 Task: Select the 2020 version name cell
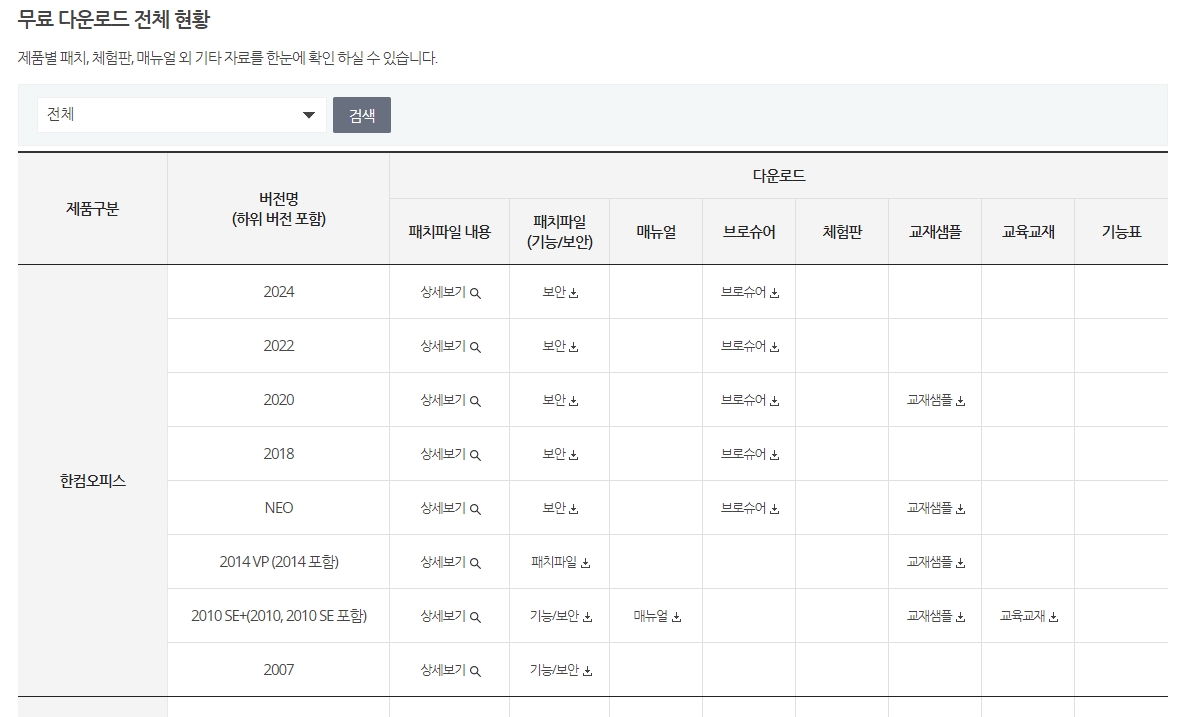279,400
